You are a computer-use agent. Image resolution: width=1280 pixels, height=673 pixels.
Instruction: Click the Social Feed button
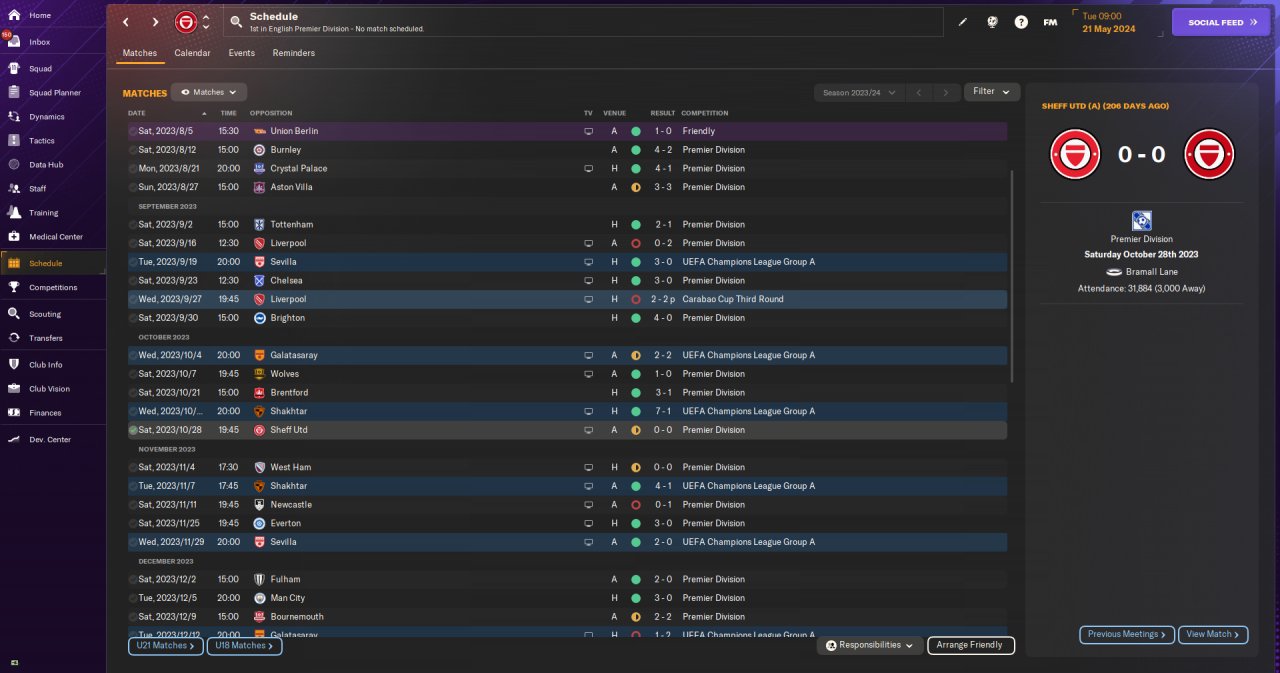[x=1221, y=22]
